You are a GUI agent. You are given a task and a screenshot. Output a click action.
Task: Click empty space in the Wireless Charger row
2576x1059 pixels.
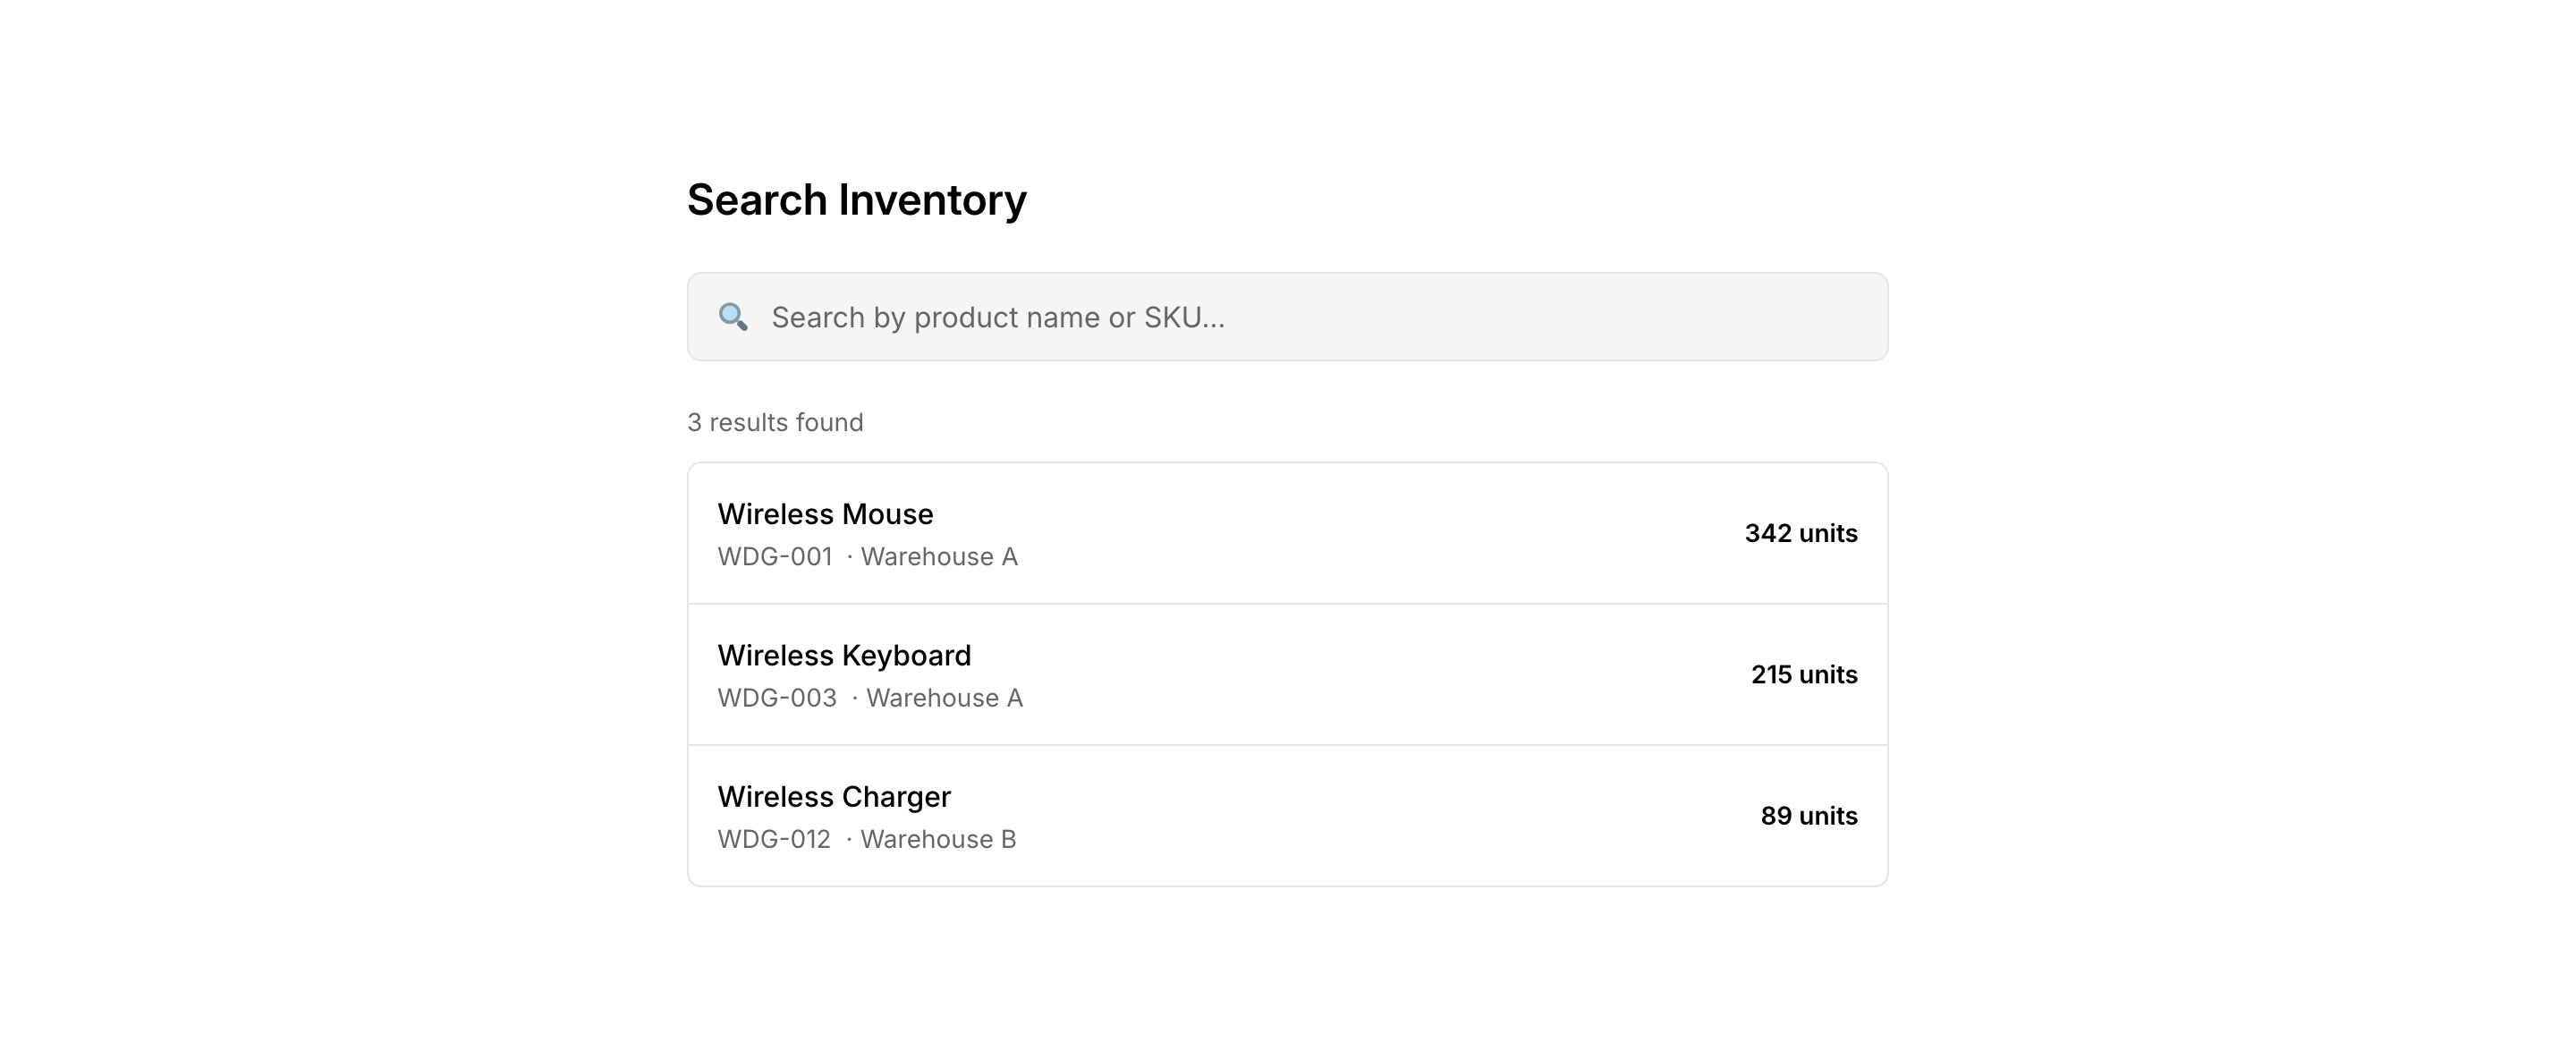1350,816
